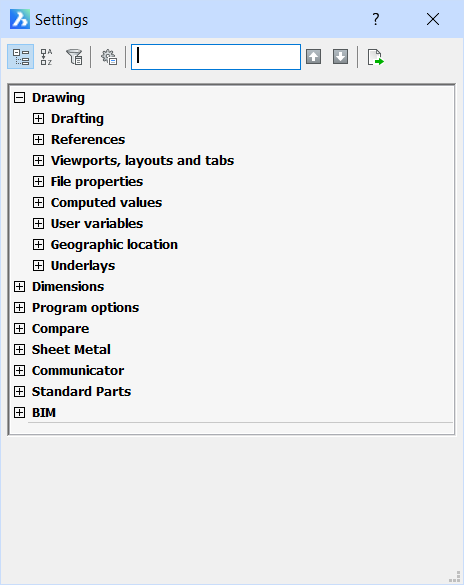Image resolution: width=464 pixels, height=585 pixels.
Task: Open the settings configuration gear icon
Action: tap(109, 57)
